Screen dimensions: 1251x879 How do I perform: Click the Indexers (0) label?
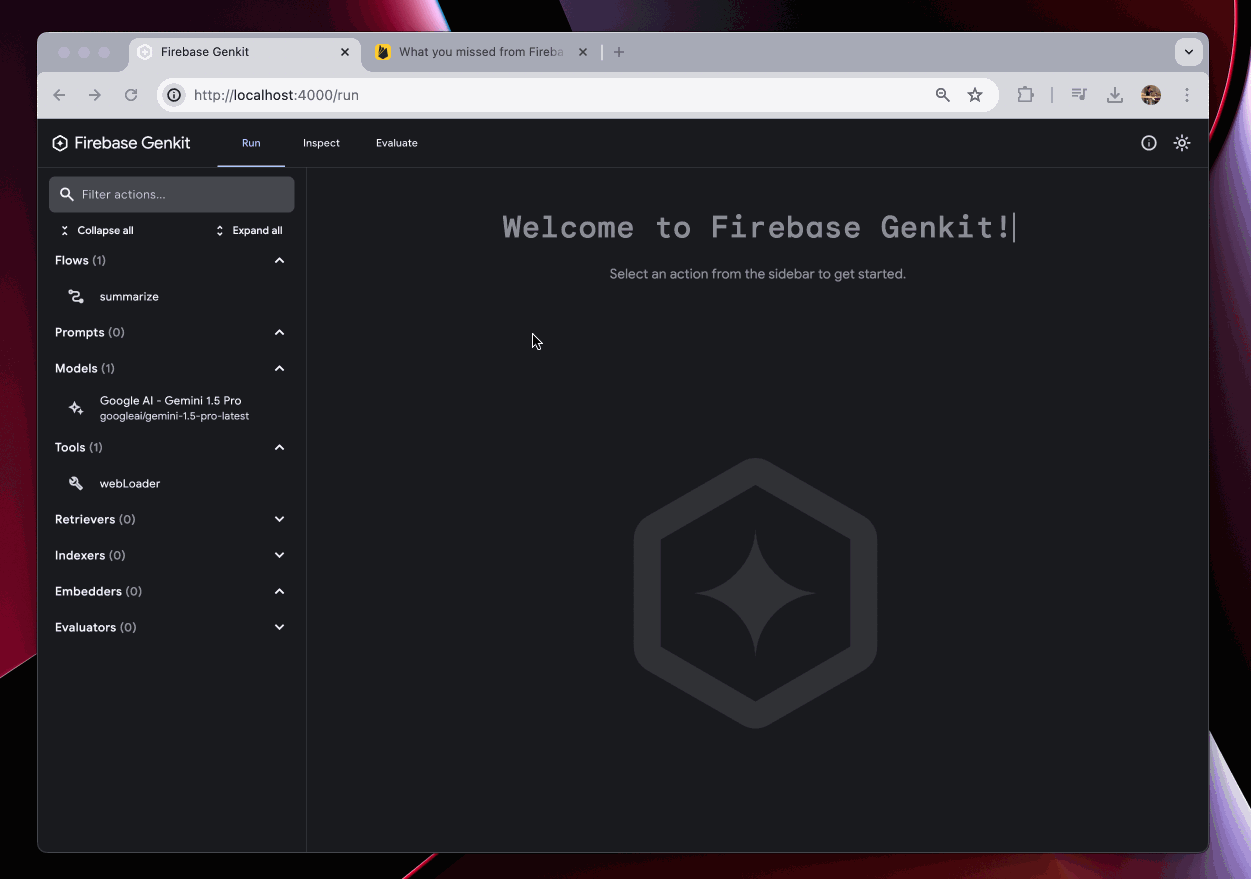click(x=90, y=555)
